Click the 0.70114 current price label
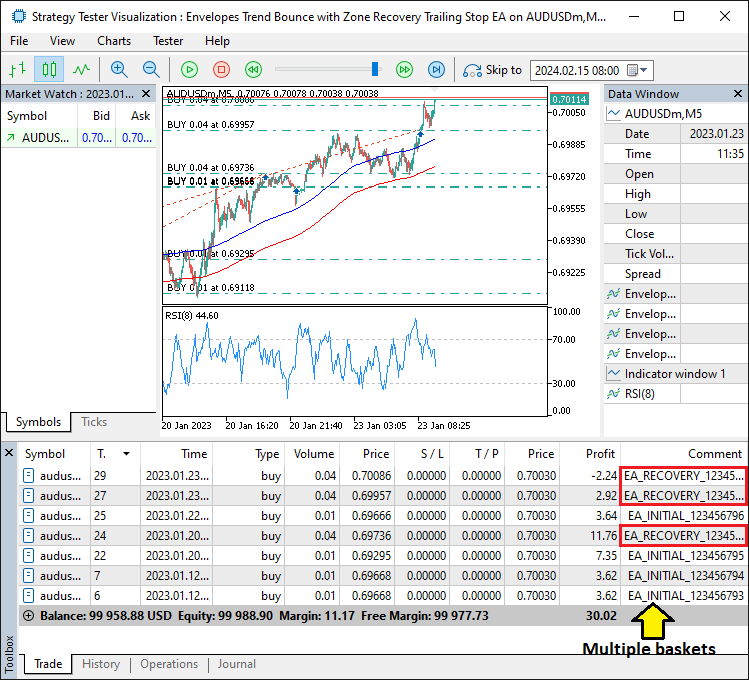 point(569,99)
